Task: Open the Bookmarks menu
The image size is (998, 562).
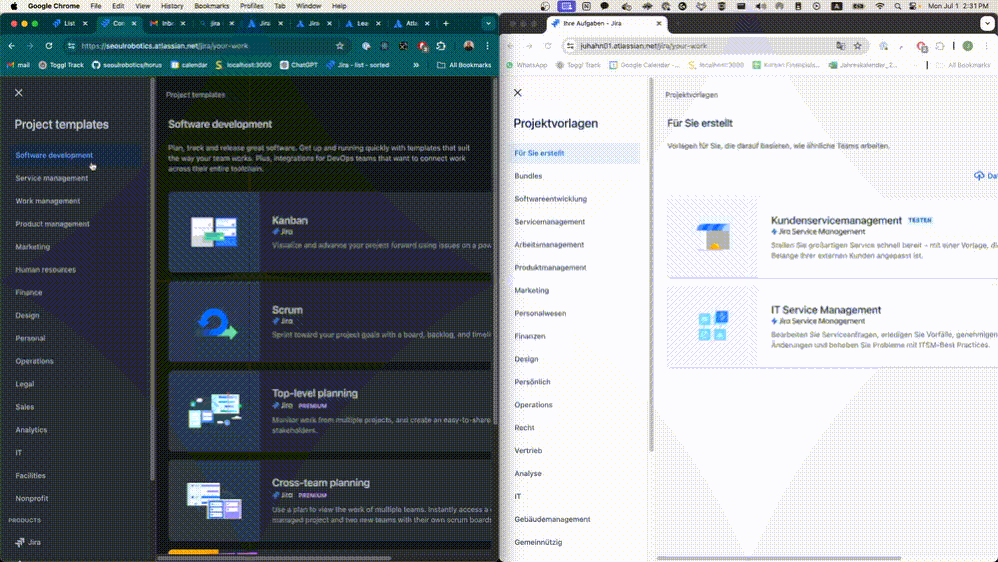Action: pyautogui.click(x=211, y=6)
